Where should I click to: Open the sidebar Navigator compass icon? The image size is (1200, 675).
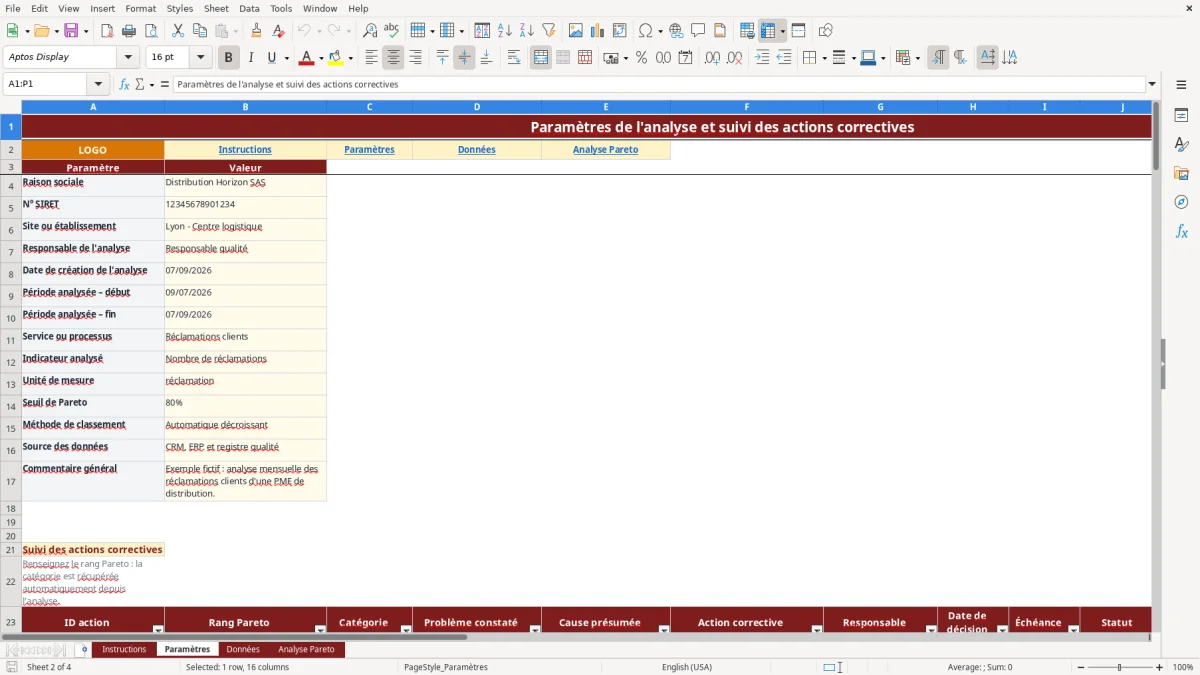(x=1181, y=202)
